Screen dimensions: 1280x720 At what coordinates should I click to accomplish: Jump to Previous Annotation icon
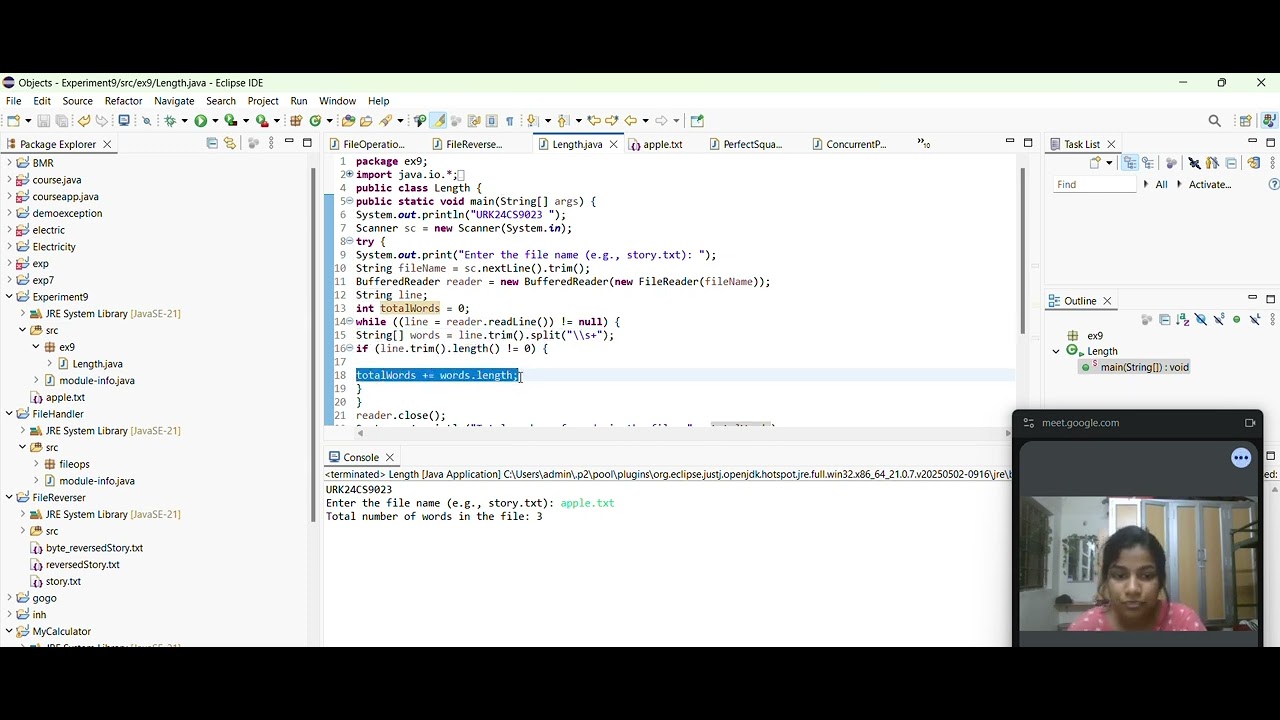coord(562,121)
